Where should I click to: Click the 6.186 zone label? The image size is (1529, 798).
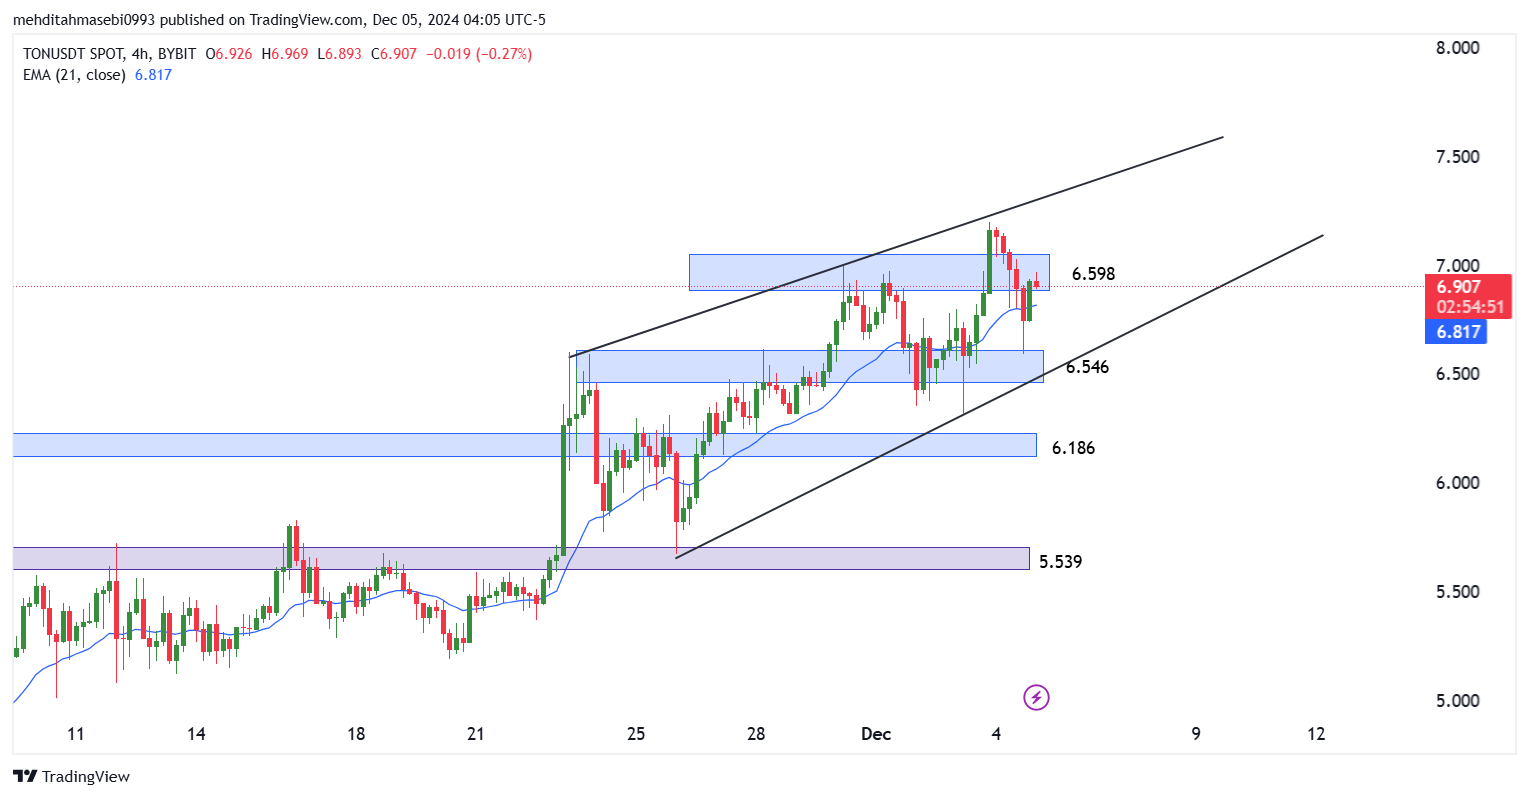[1073, 448]
